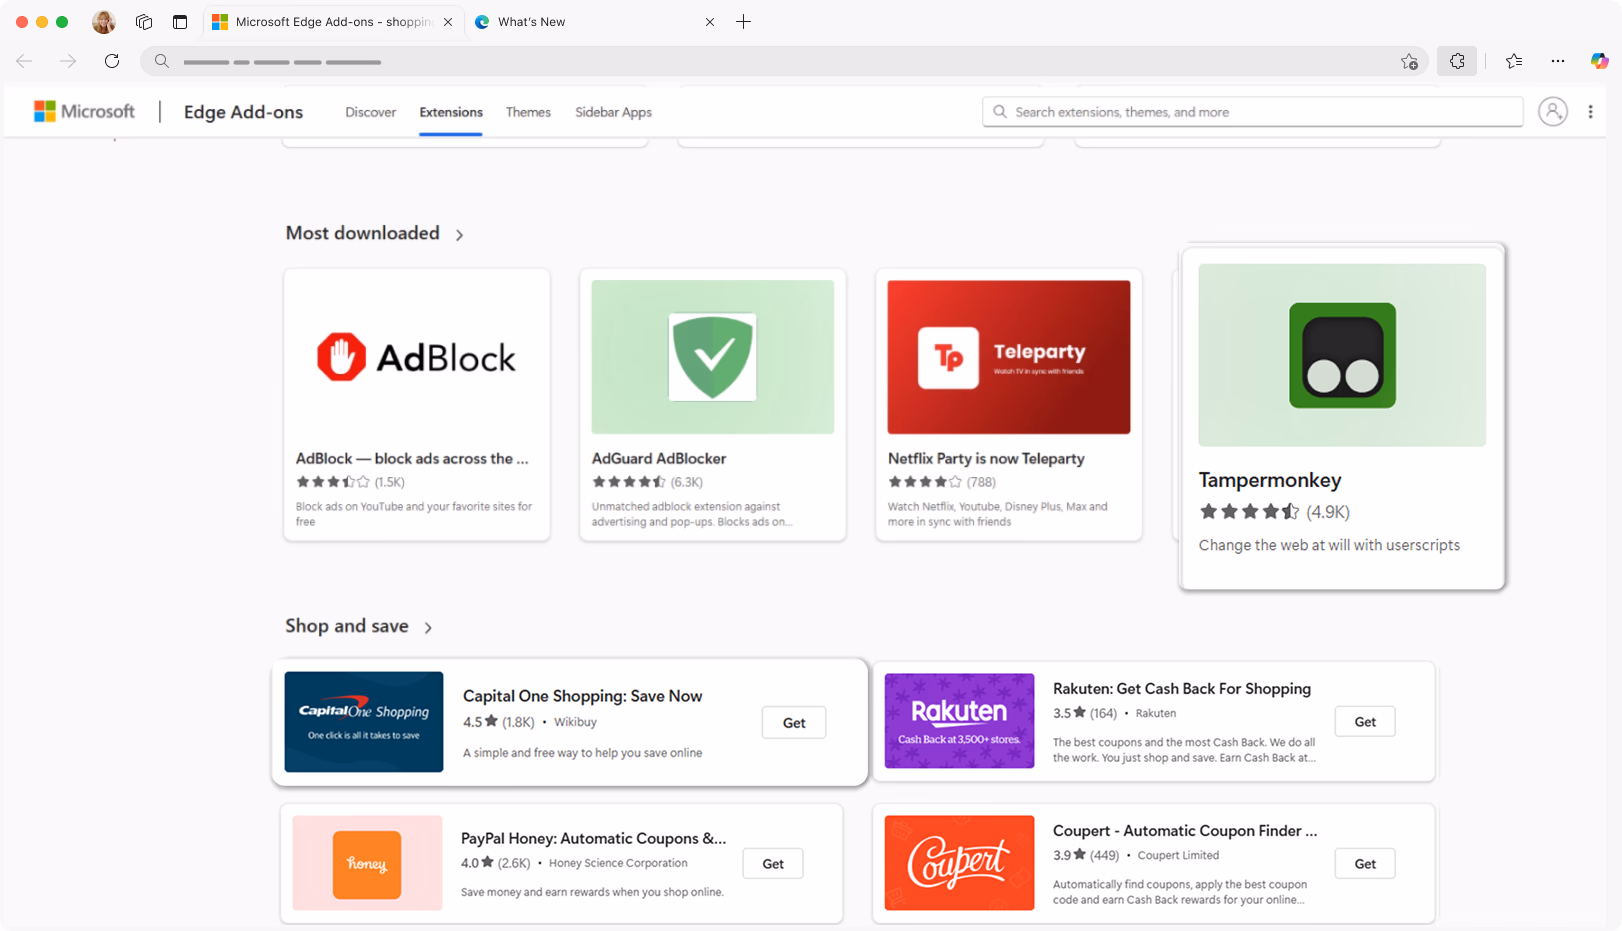Add this page to favorites star

(1409, 61)
